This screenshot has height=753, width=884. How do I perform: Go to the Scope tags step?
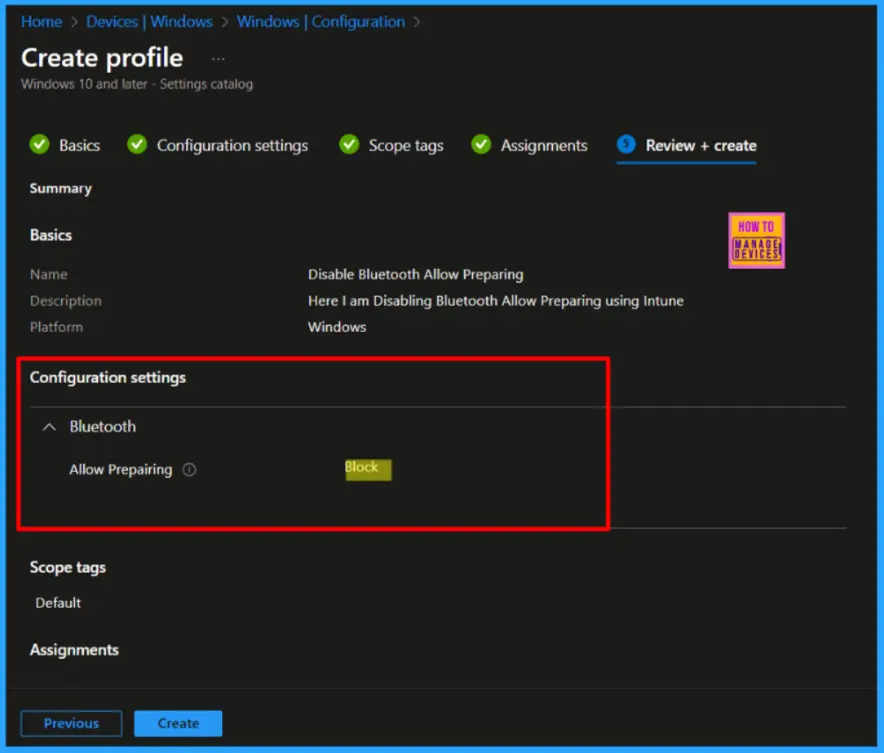(x=406, y=145)
